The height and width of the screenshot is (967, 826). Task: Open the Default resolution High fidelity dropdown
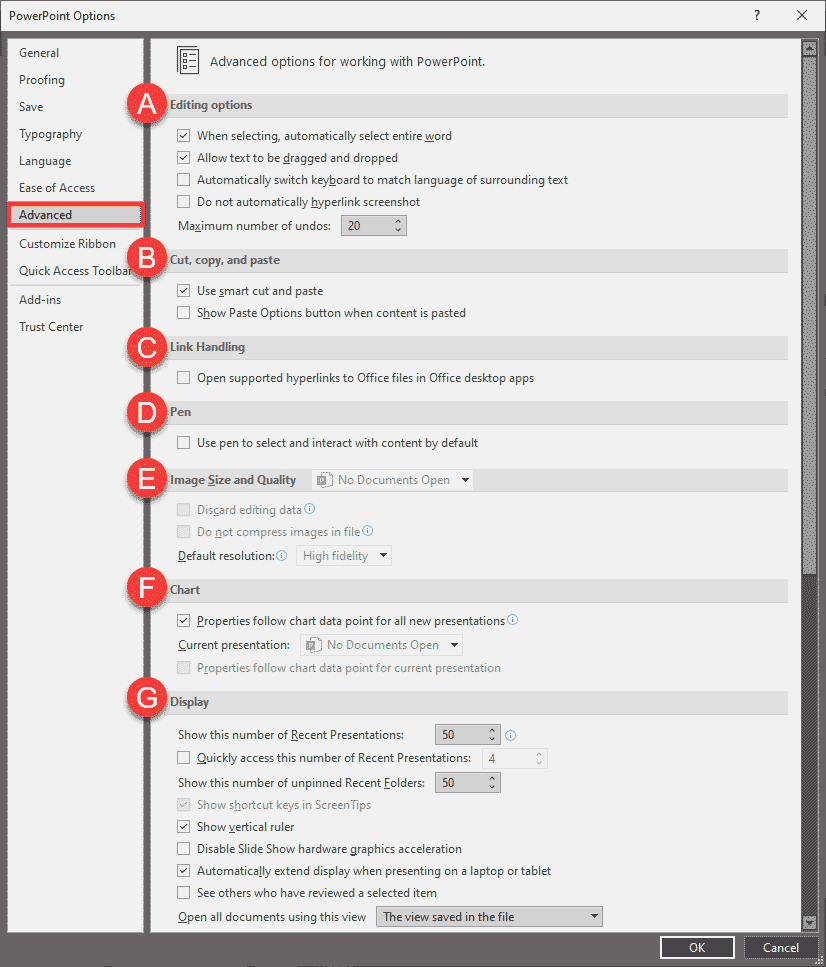(383, 555)
